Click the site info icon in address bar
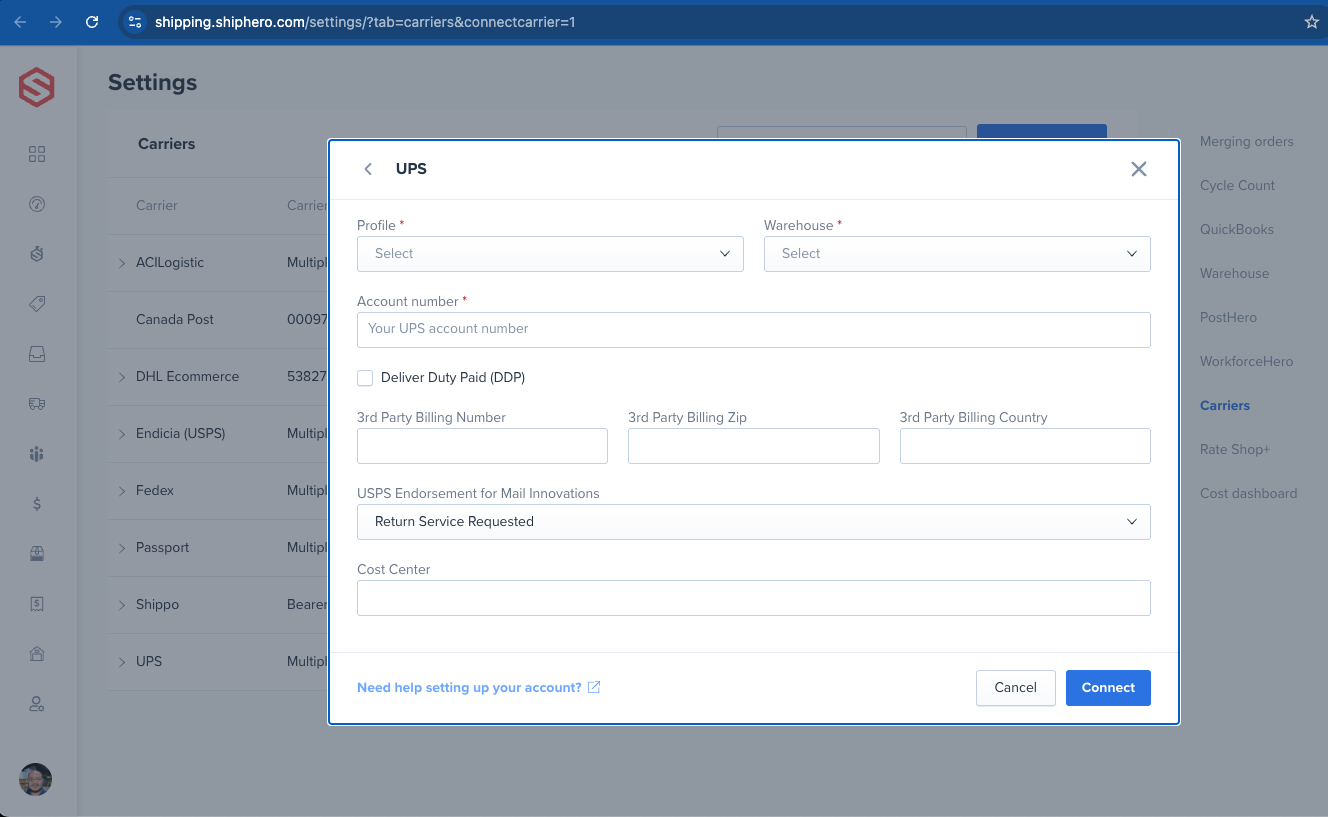Viewport: 1328px width, 817px height. click(x=135, y=22)
